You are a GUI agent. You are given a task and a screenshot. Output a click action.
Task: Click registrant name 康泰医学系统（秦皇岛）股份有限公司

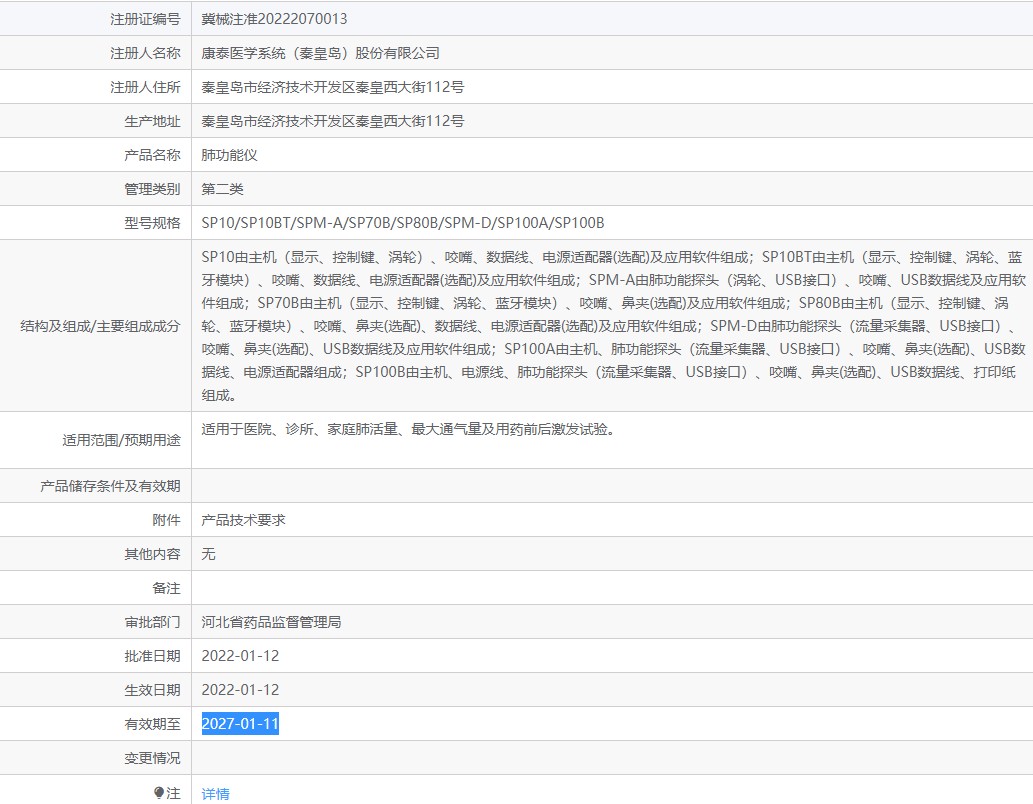[320, 53]
